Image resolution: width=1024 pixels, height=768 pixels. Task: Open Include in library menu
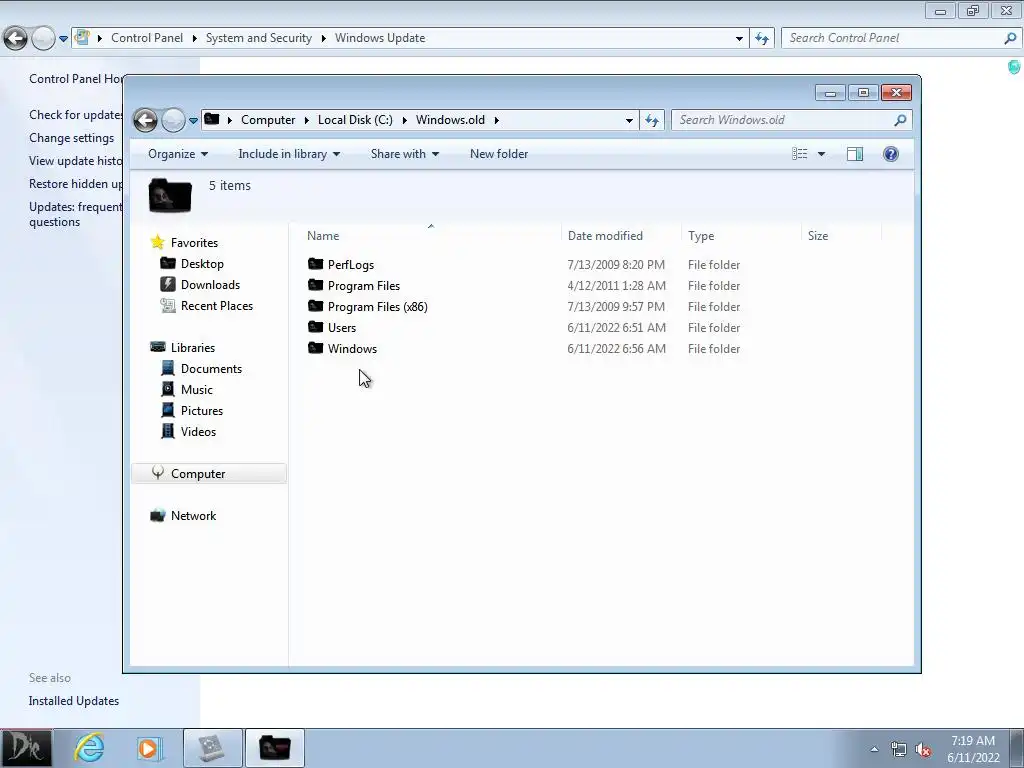pos(289,154)
